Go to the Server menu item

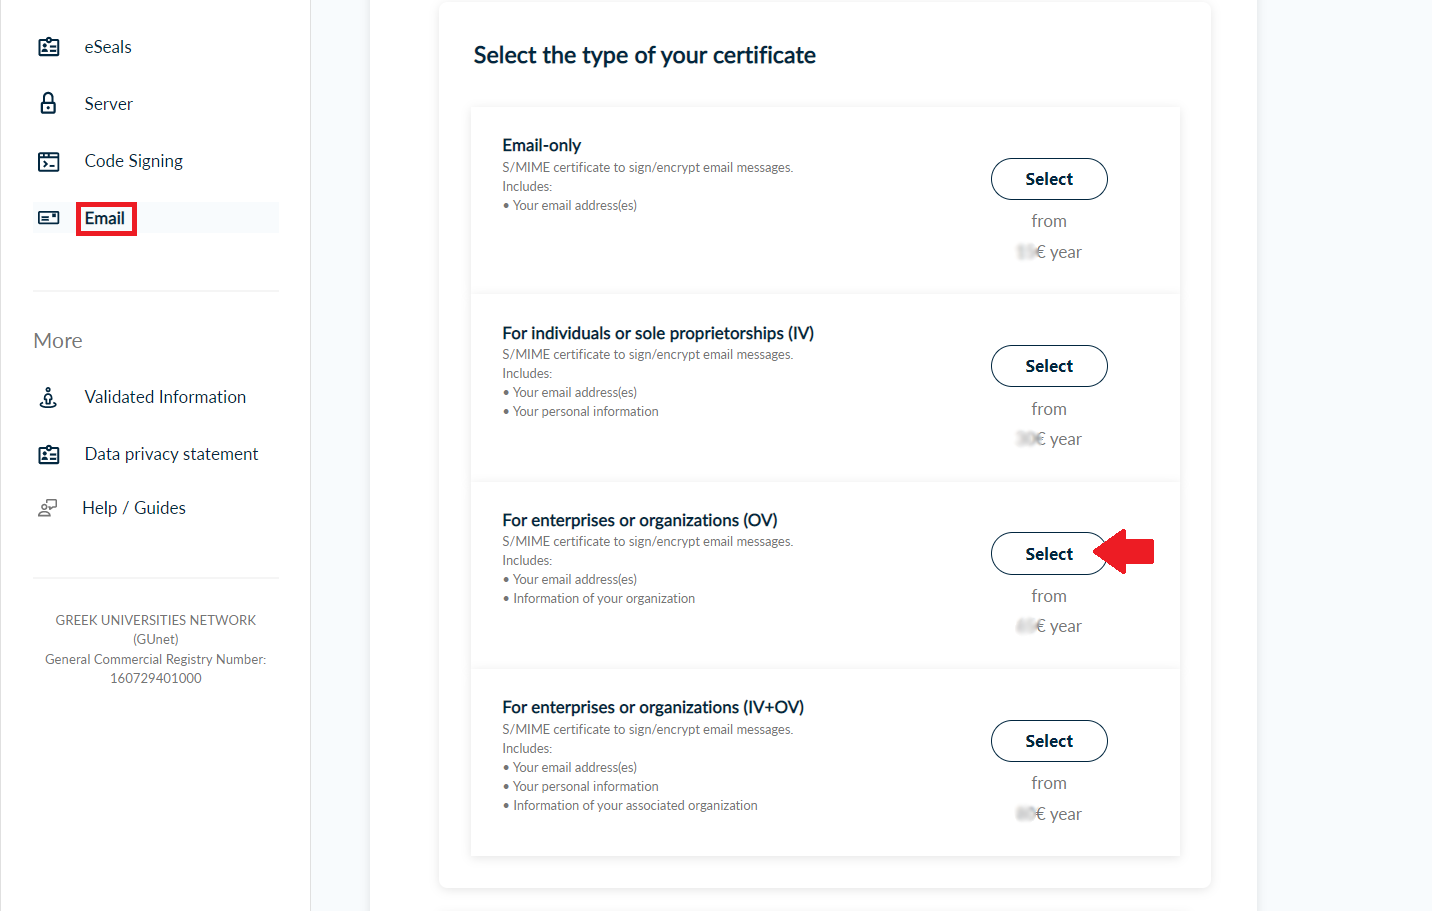[x=108, y=104]
